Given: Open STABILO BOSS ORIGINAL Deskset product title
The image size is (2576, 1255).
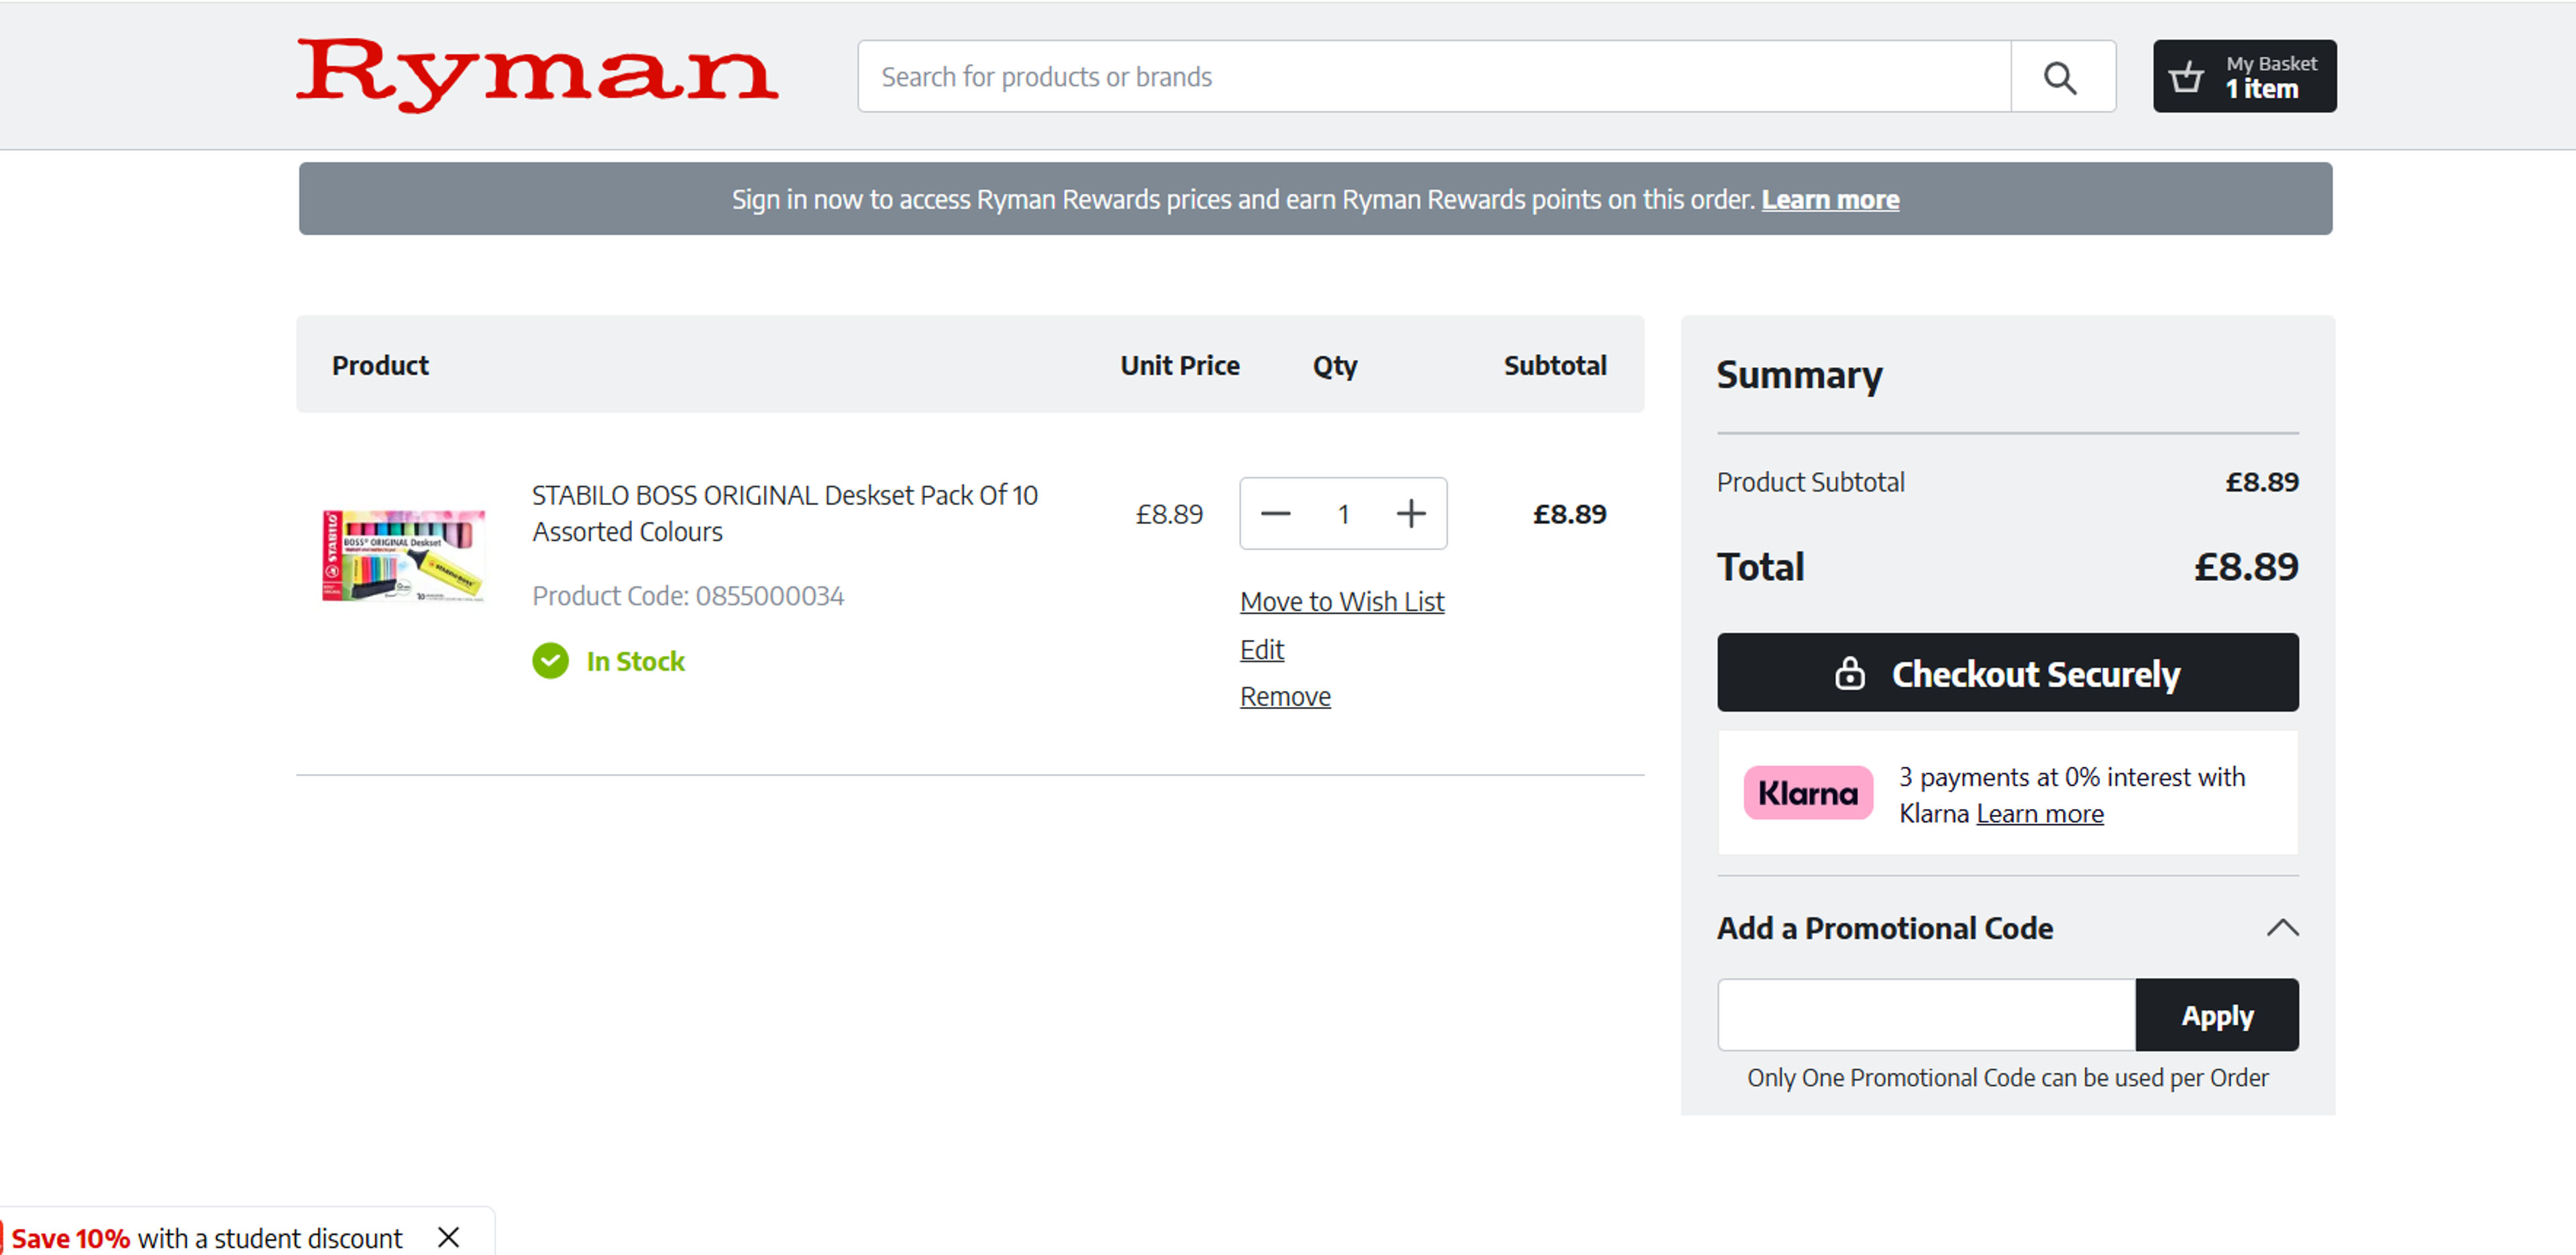Looking at the screenshot, I should (x=784, y=513).
